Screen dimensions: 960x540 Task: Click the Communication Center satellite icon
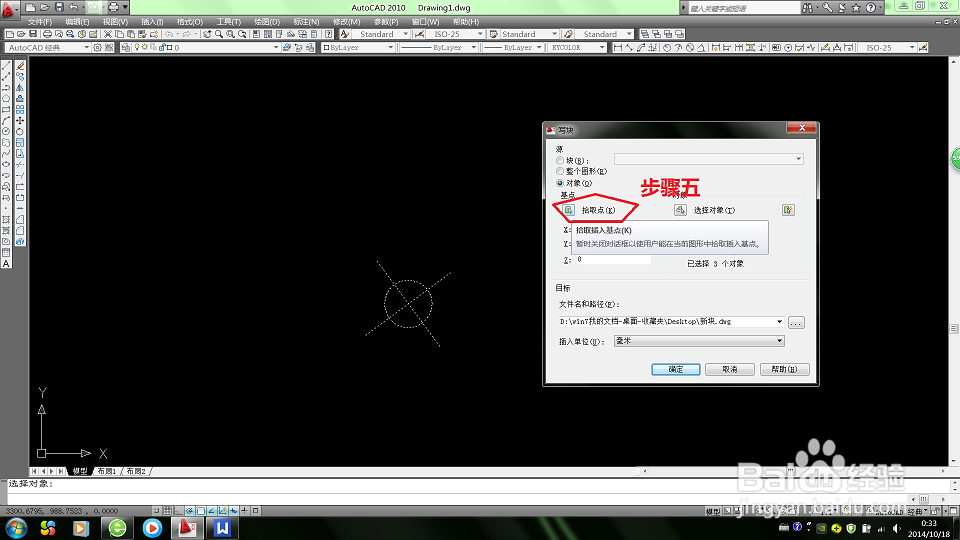point(842,7)
